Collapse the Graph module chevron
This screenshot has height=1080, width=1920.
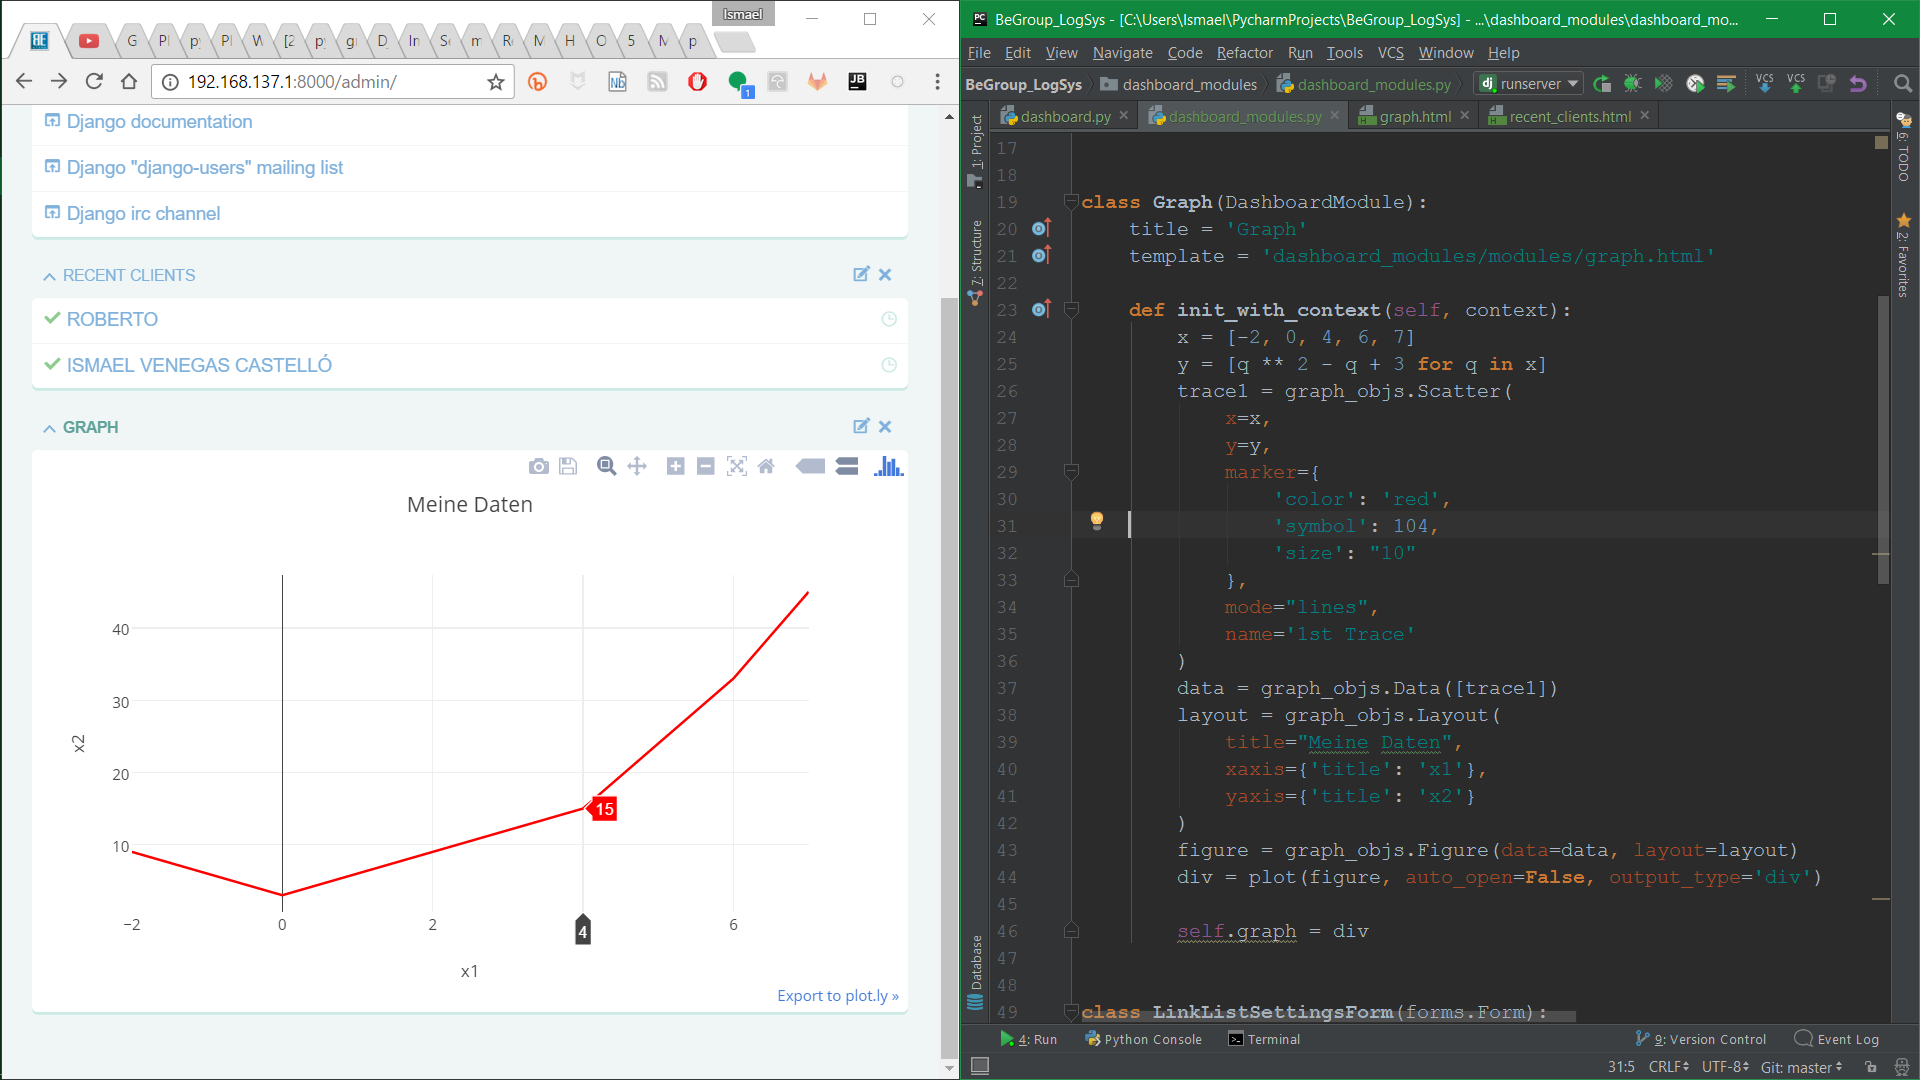pyautogui.click(x=49, y=428)
